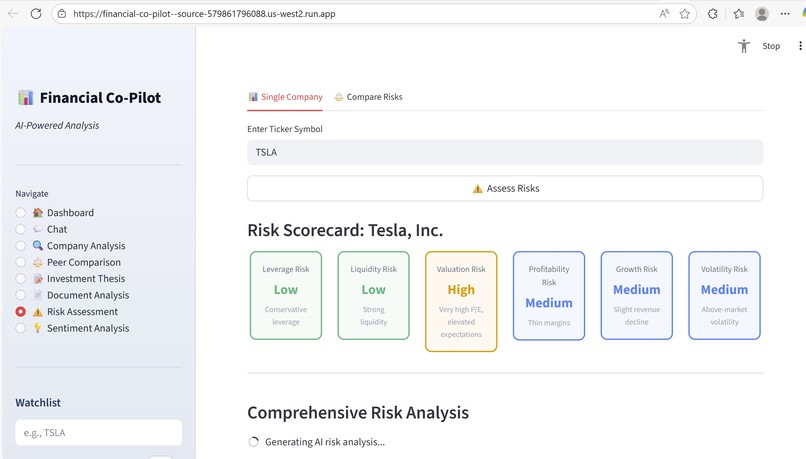Click the Risk Assessment warning icon
The image size is (806, 459).
[x=38, y=311]
